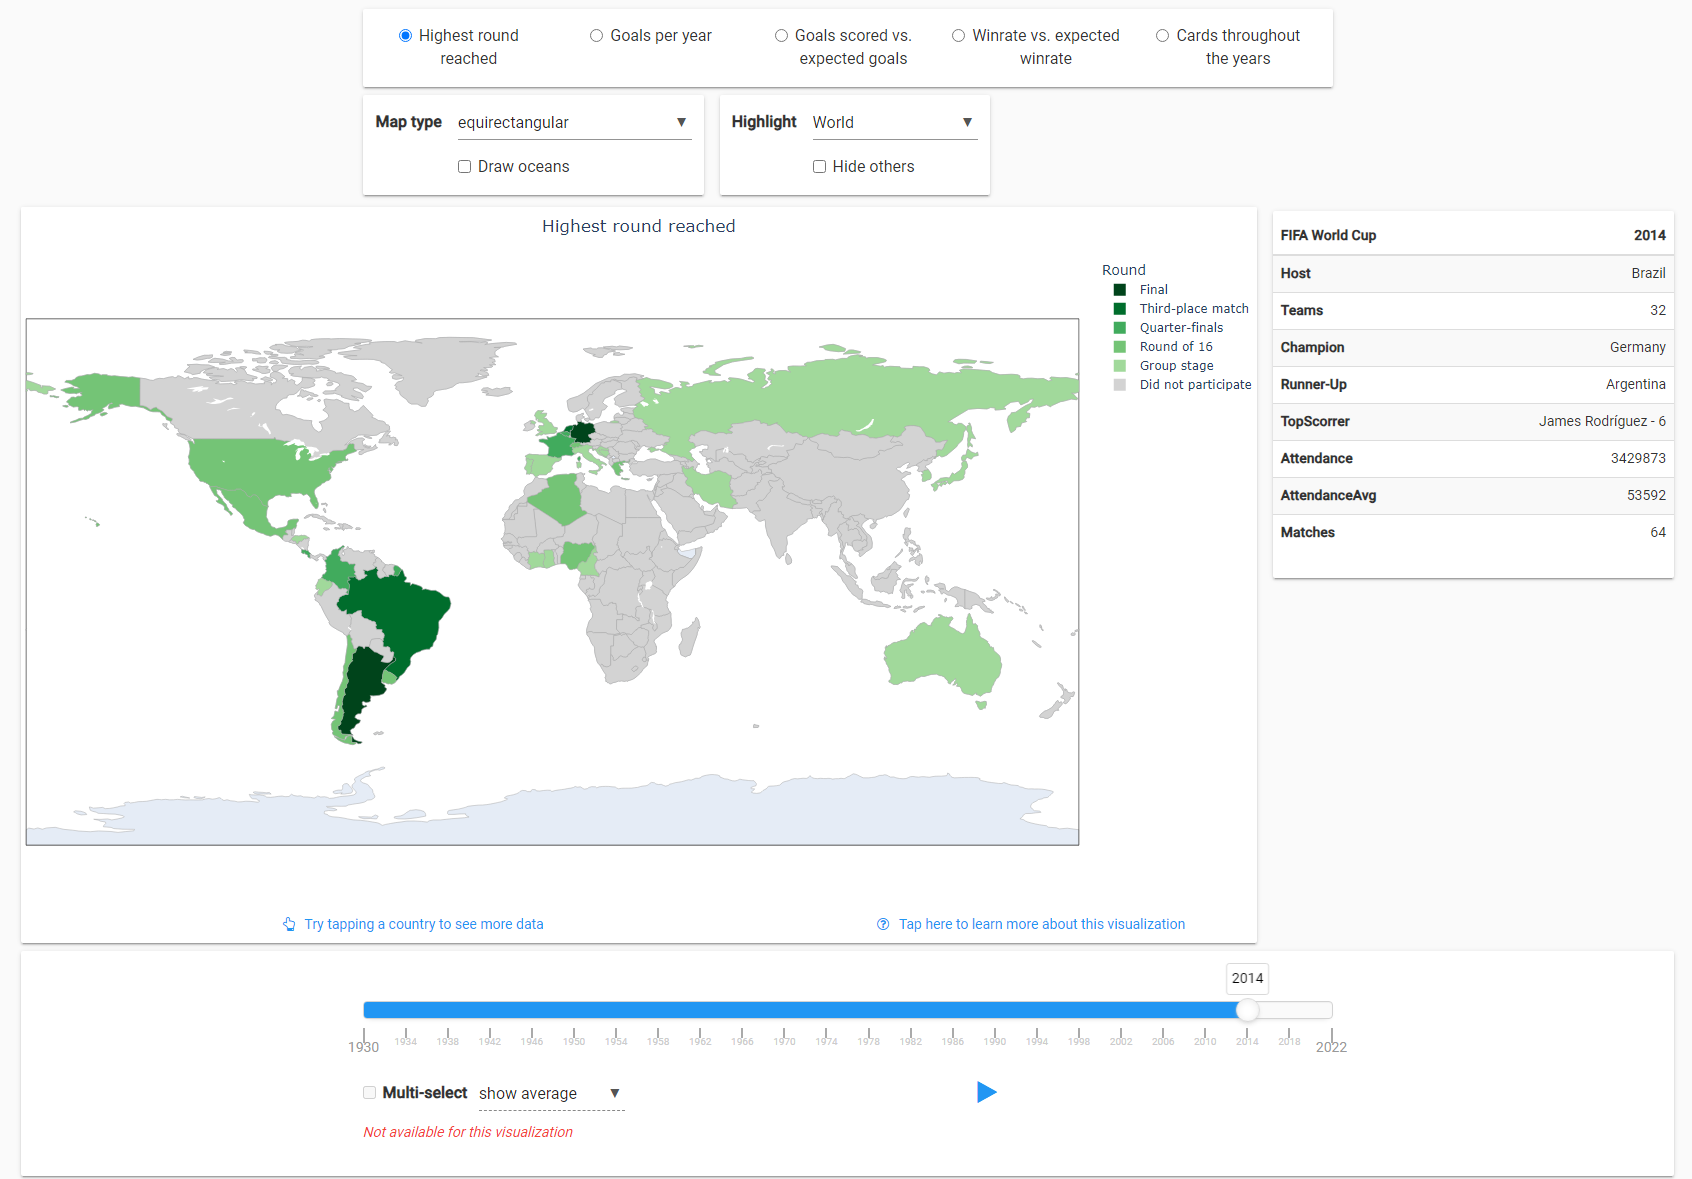This screenshot has height=1179, width=1692.
Task: Check the Hide others option
Action: [x=819, y=167]
